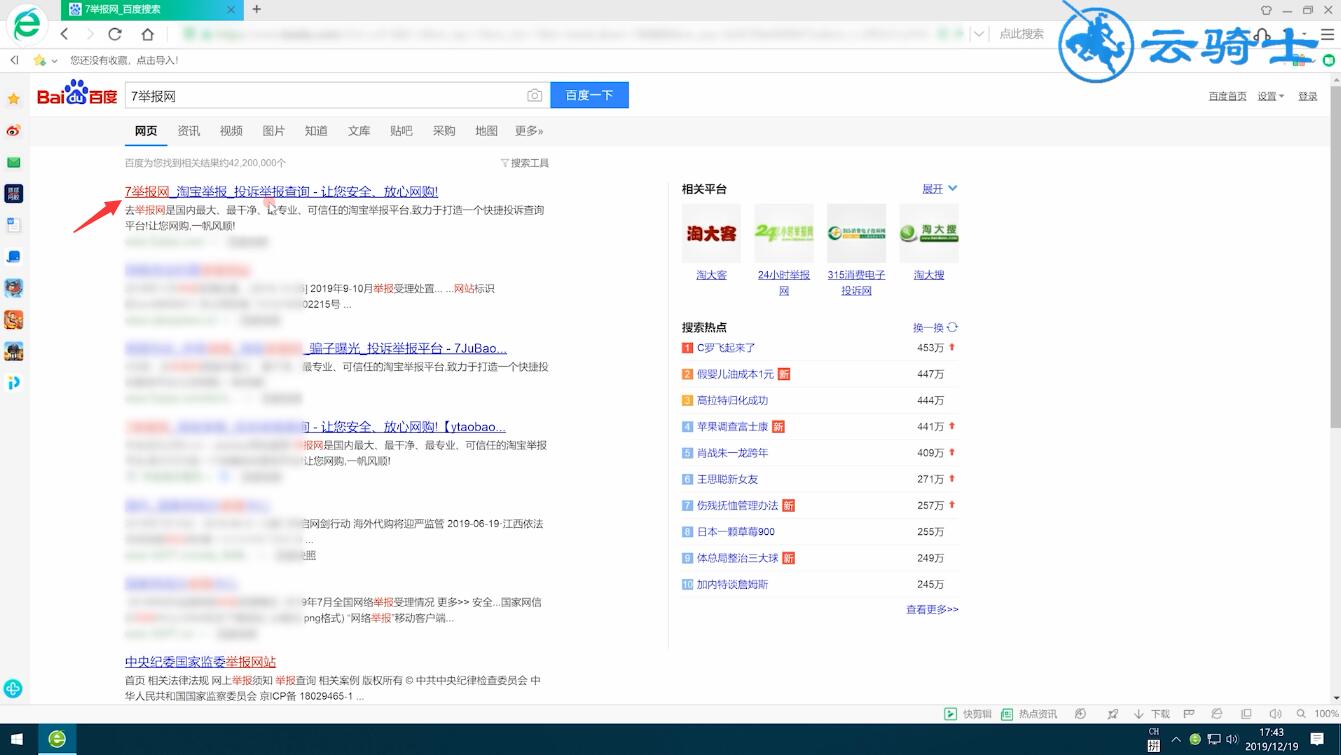Viewport: 1341px width, 755px height.
Task: Collapse the sidebar using the arrow icon by favorites
Action: coord(14,60)
